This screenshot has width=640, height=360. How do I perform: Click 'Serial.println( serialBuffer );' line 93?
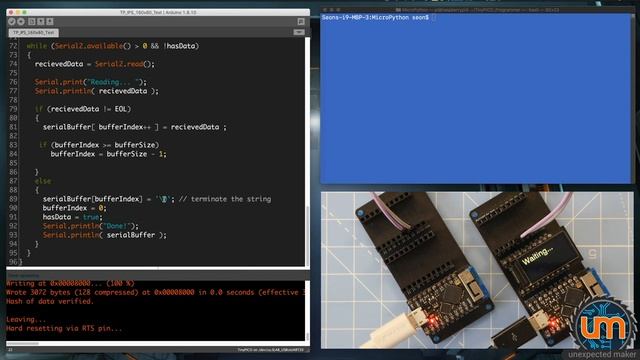(x=105, y=235)
